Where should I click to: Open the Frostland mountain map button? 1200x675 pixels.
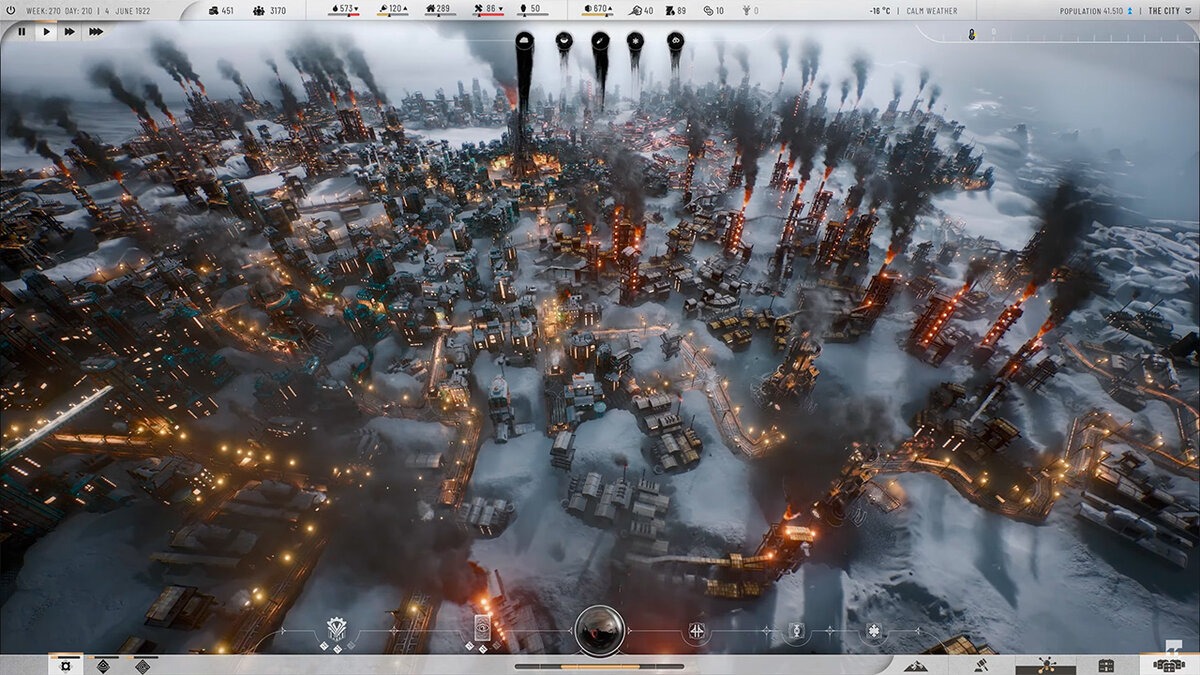(917, 665)
